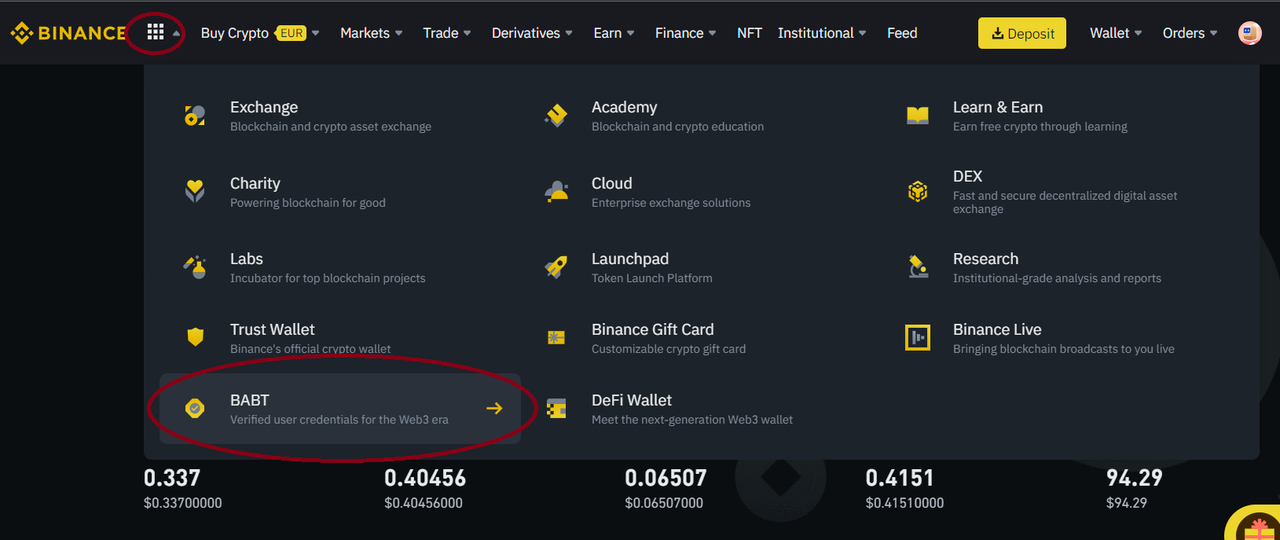Image resolution: width=1280 pixels, height=540 pixels.
Task: Click the Exchange icon
Action: pyautogui.click(x=195, y=116)
